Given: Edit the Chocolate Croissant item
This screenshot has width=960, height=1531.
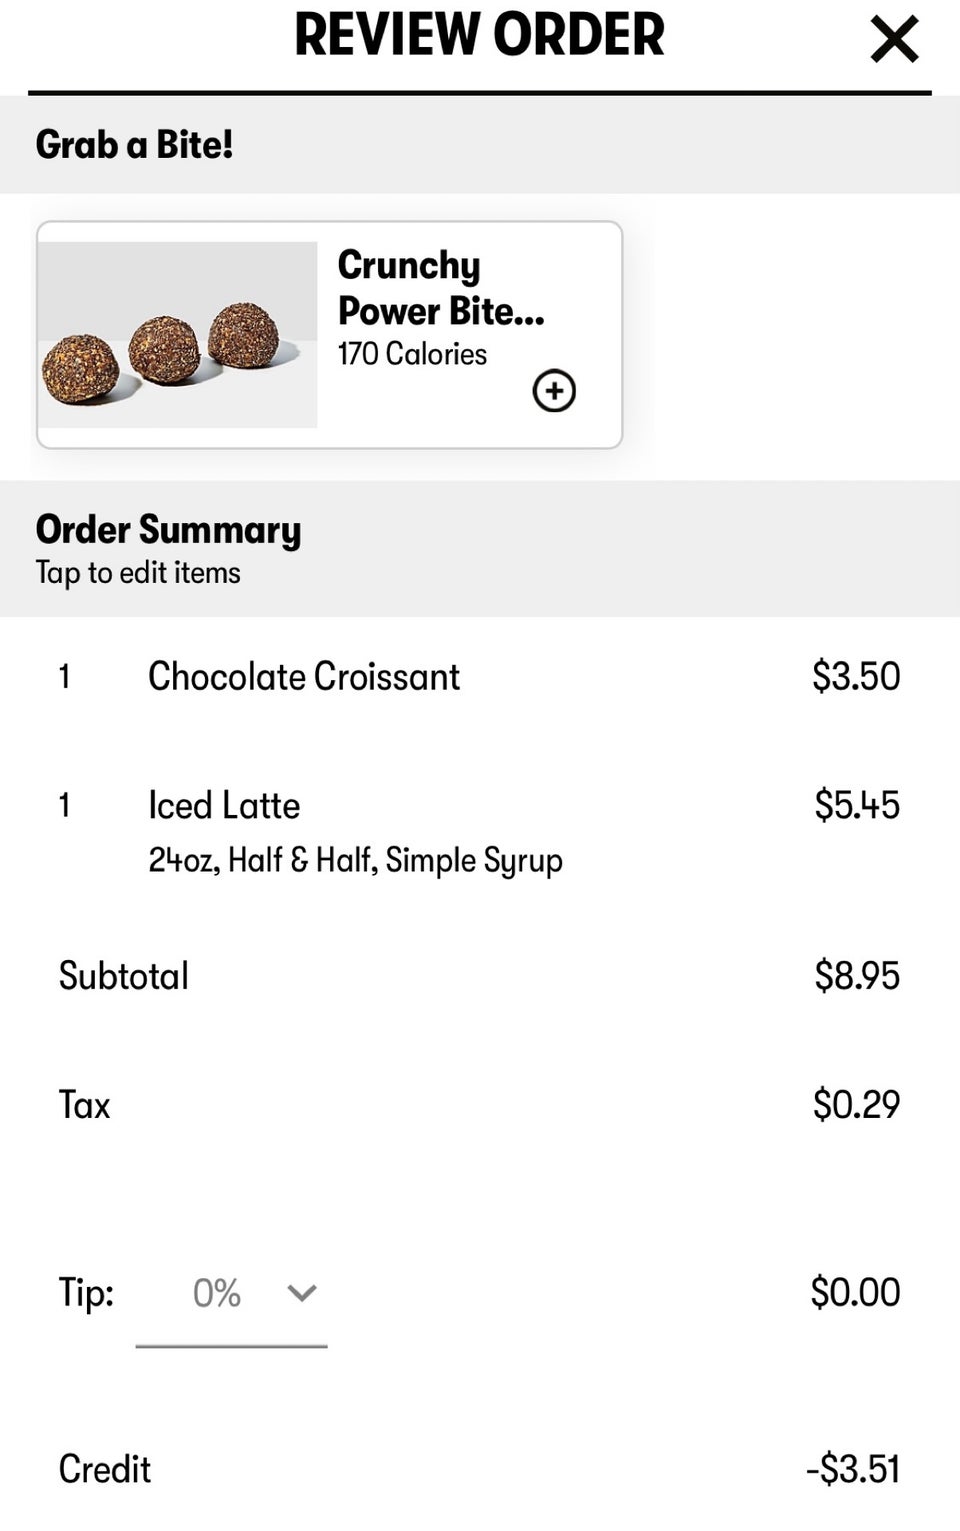Looking at the screenshot, I should tap(304, 677).
